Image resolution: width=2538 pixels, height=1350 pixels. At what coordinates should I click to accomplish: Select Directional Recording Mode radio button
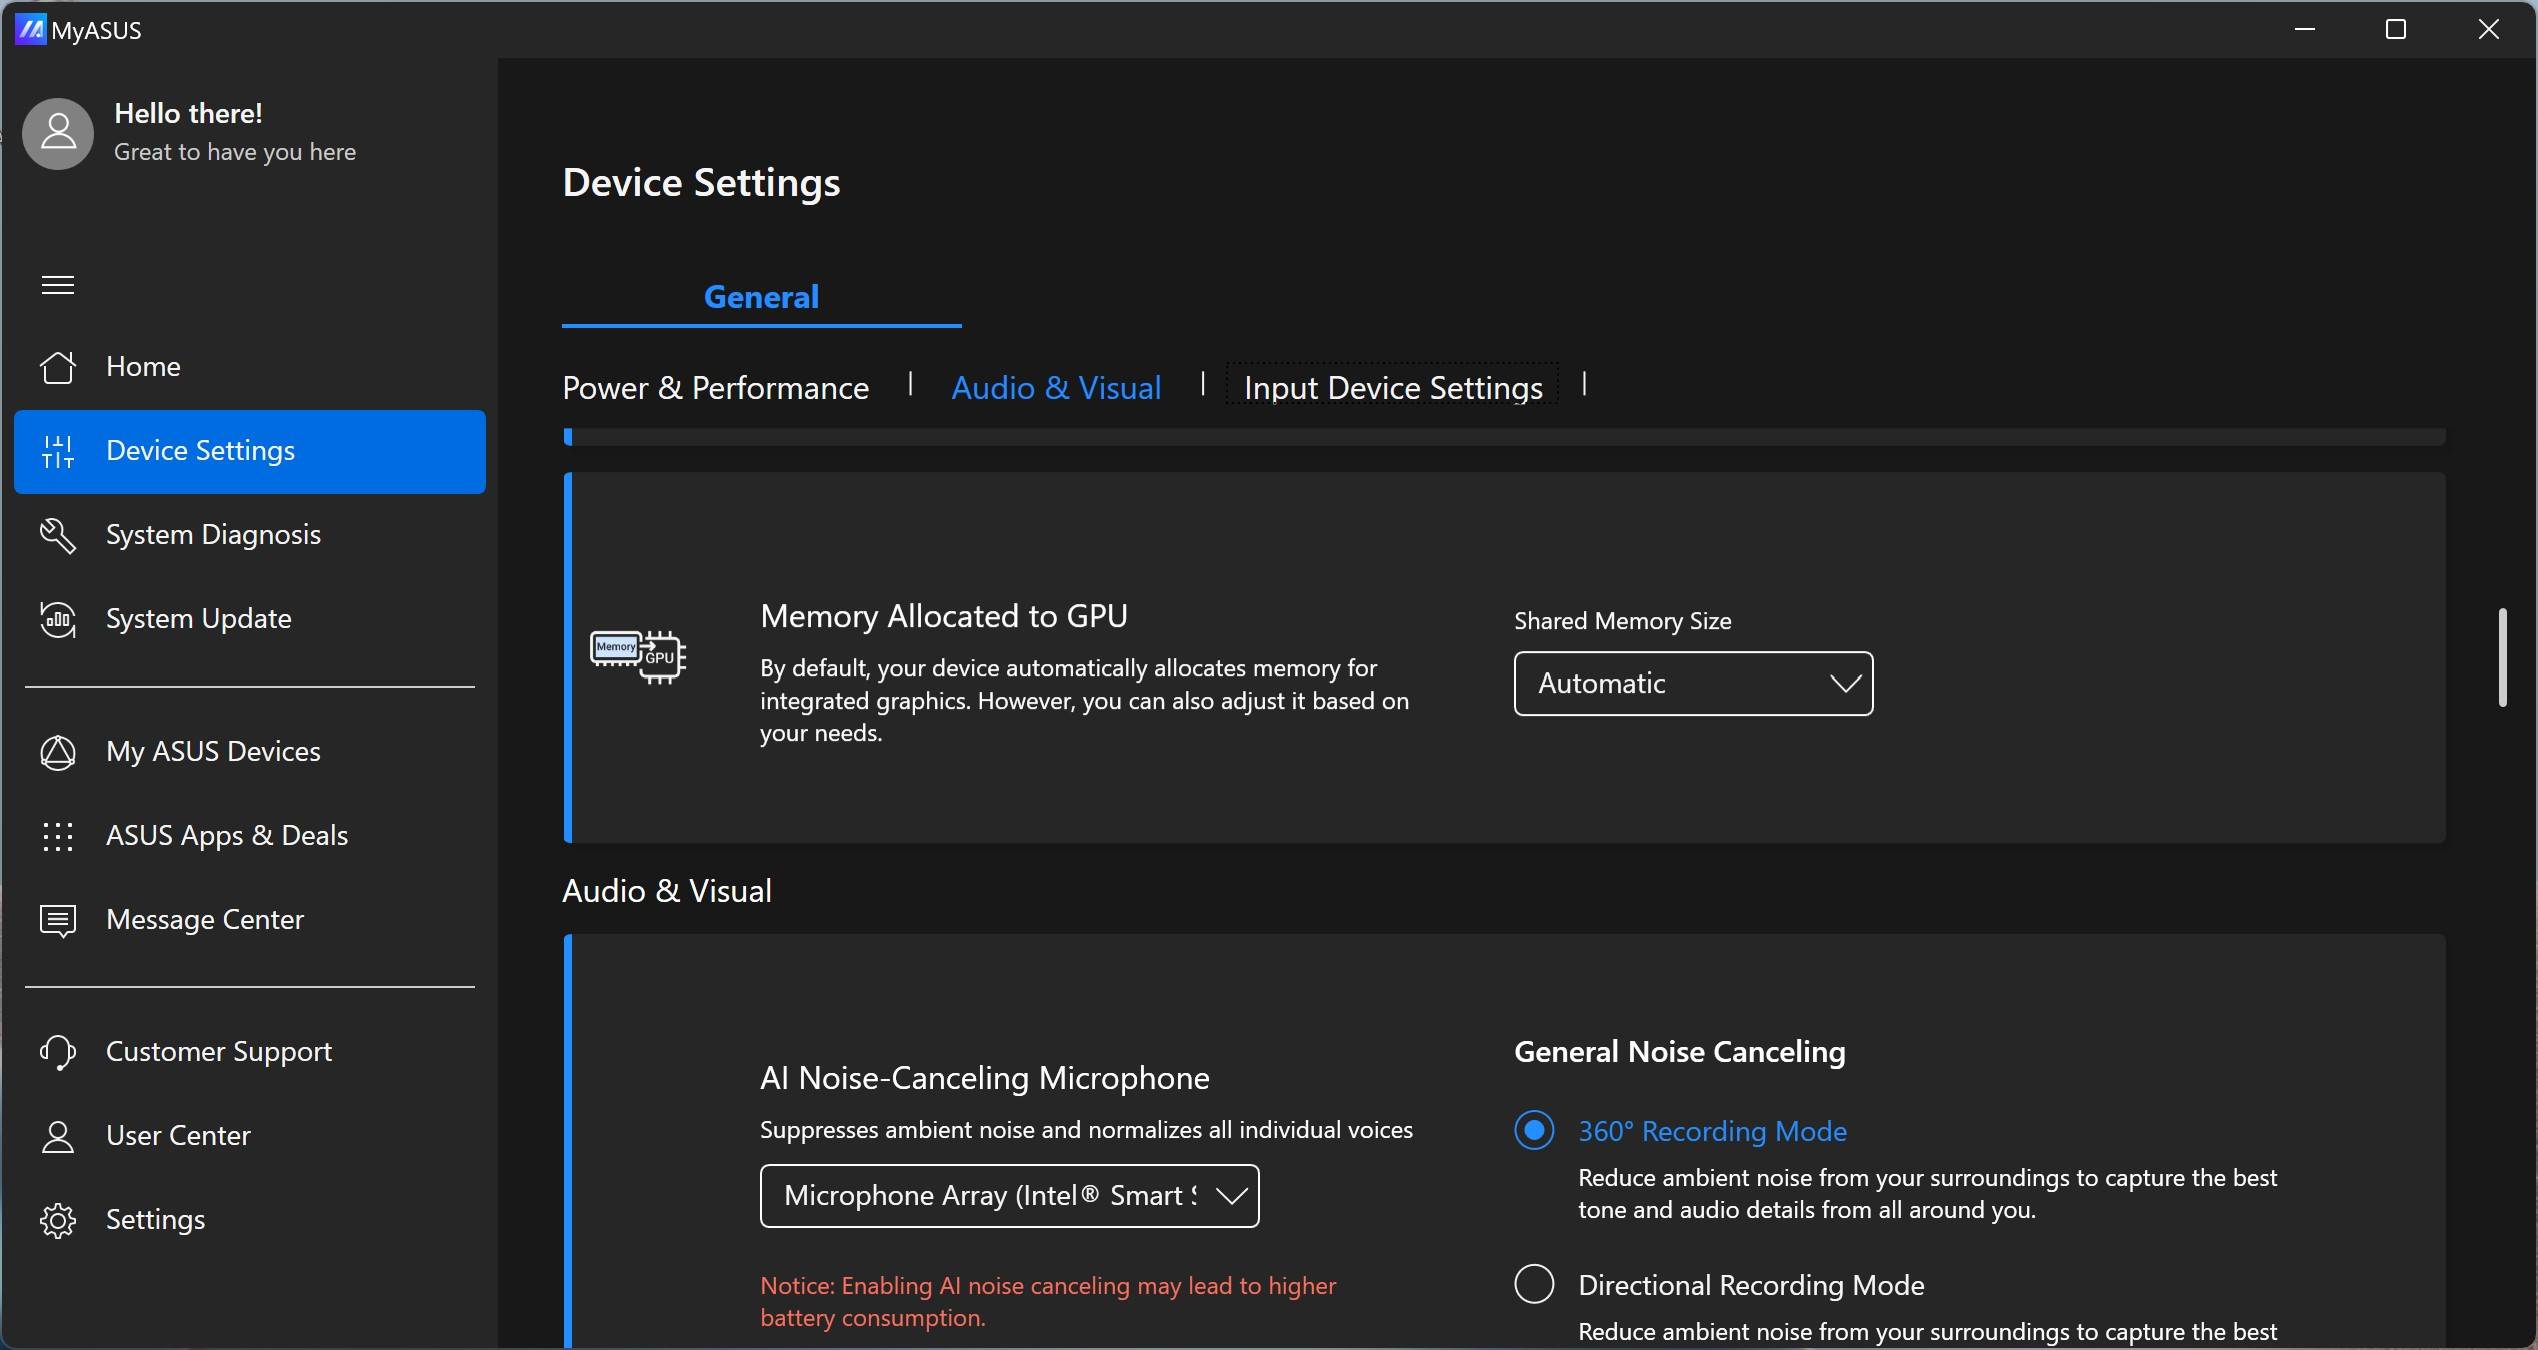(1534, 1285)
